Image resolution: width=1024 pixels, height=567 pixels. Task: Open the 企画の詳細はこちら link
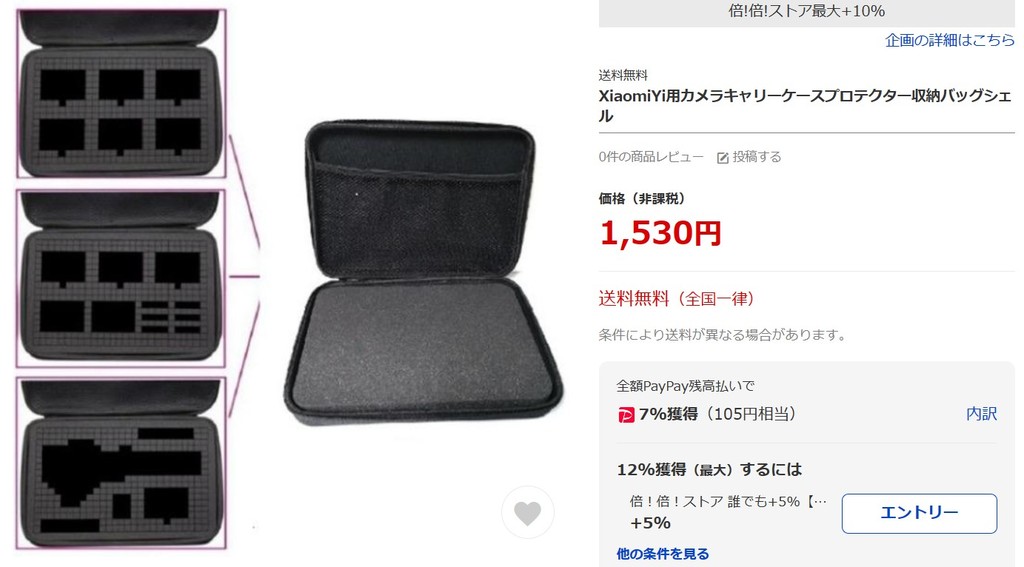point(950,40)
